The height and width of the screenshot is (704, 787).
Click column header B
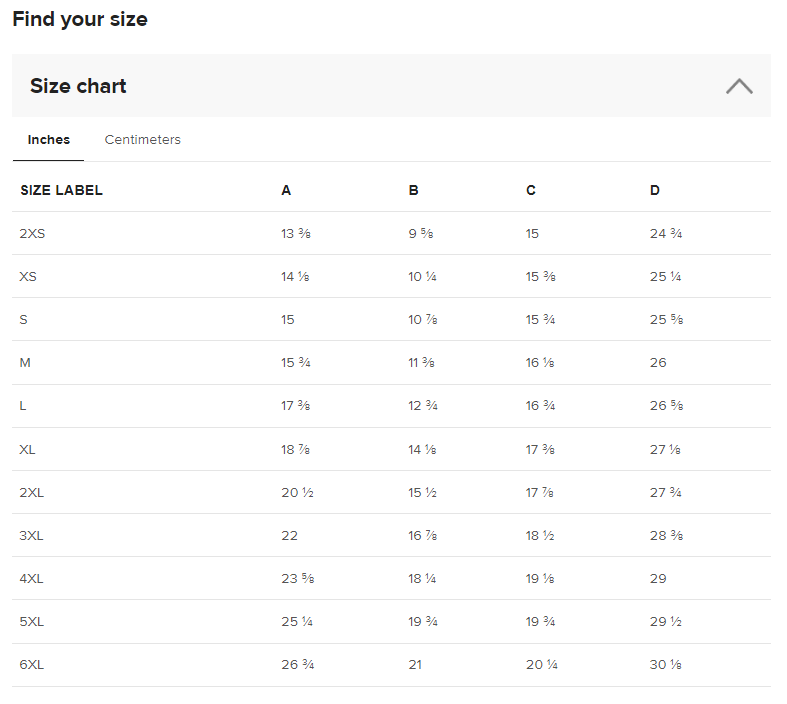tap(413, 190)
